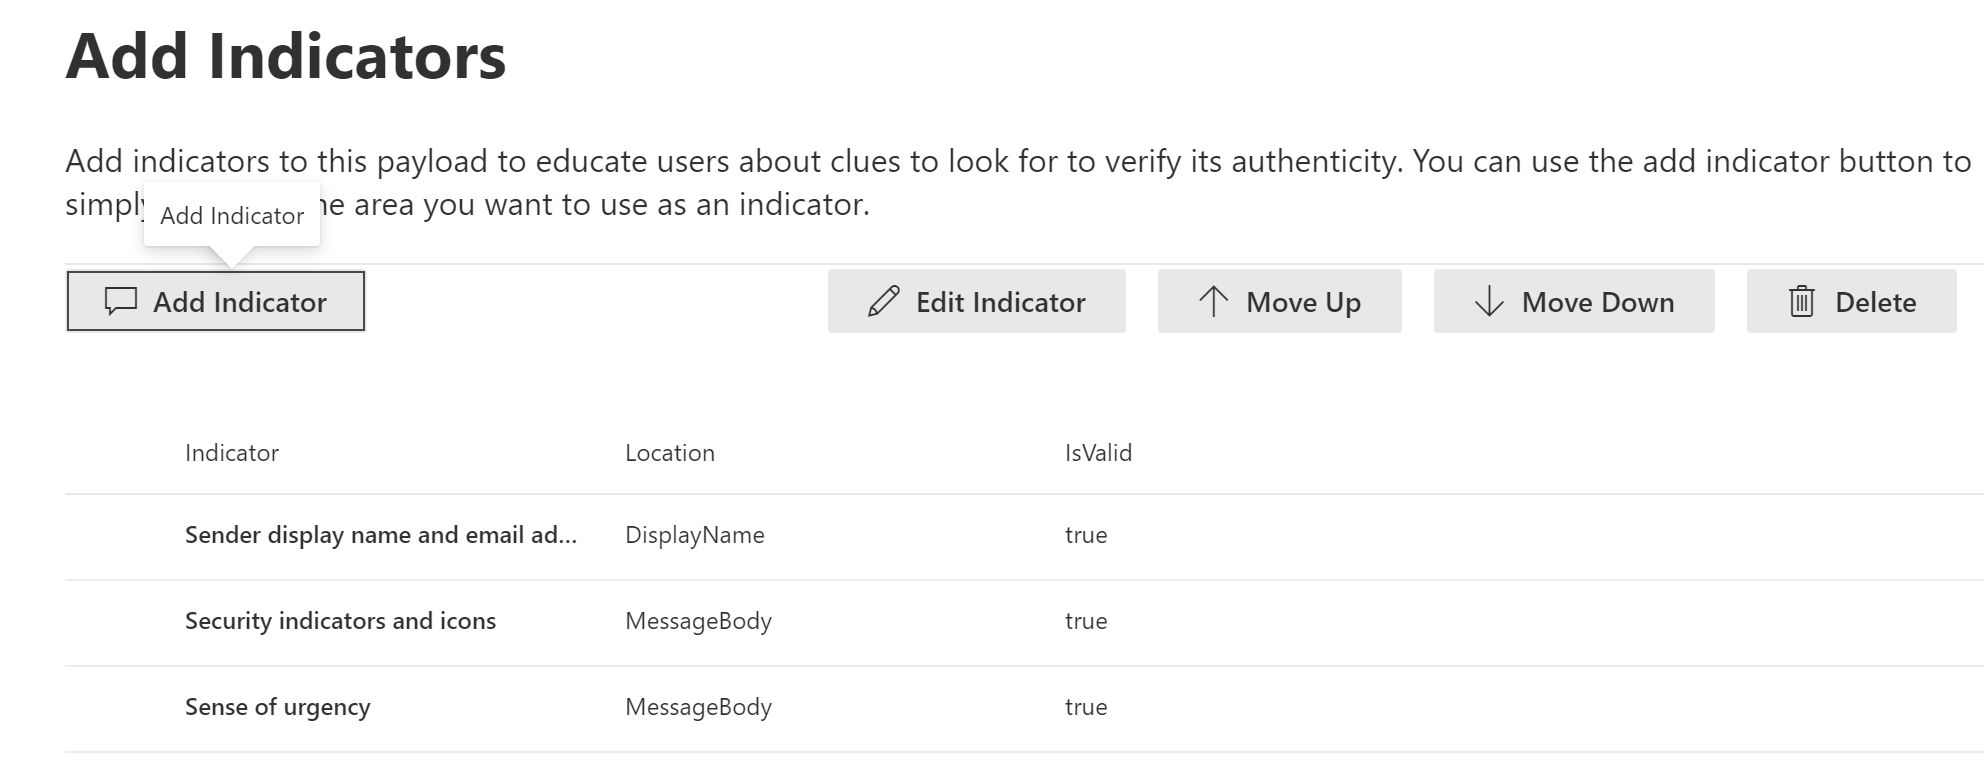Screen dimensions: 1984x769
Task: Sort by the Indicator column header
Action: [x=232, y=453]
